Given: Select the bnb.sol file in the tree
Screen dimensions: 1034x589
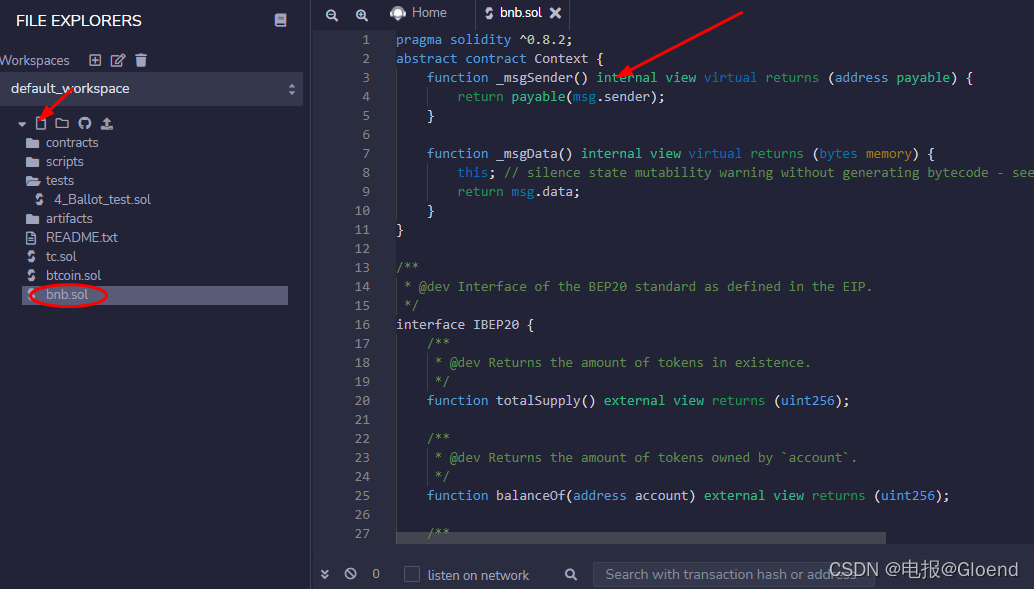Looking at the screenshot, I should 155,295.
